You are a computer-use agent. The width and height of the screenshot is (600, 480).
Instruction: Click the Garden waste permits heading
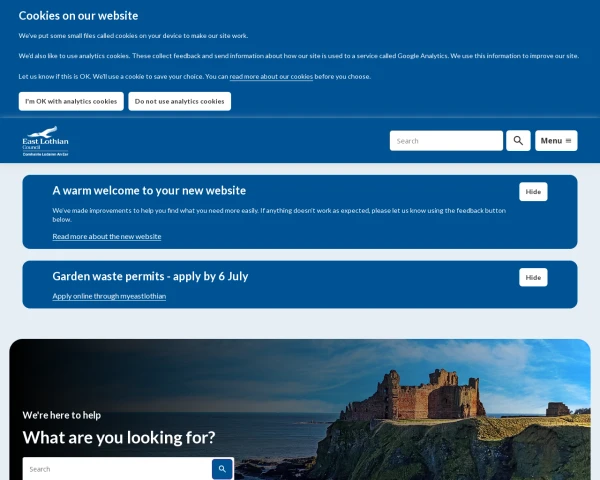tap(150, 276)
